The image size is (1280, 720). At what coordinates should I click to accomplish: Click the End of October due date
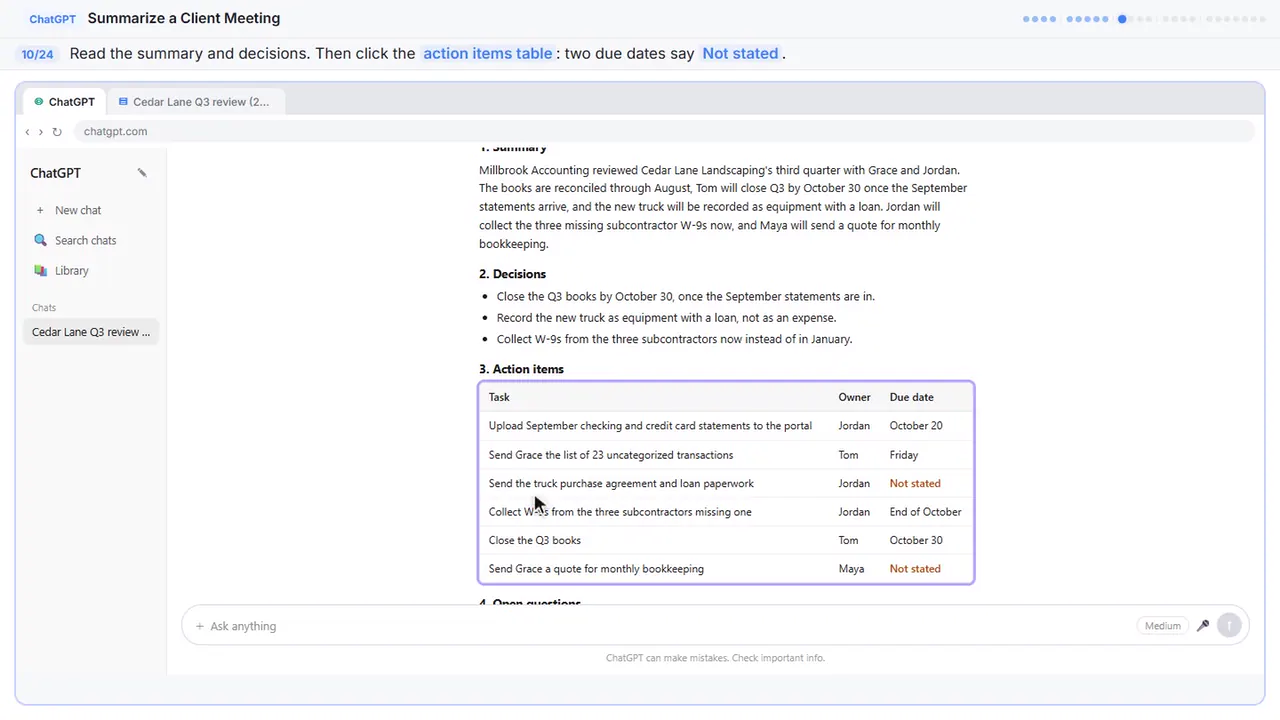925,512
